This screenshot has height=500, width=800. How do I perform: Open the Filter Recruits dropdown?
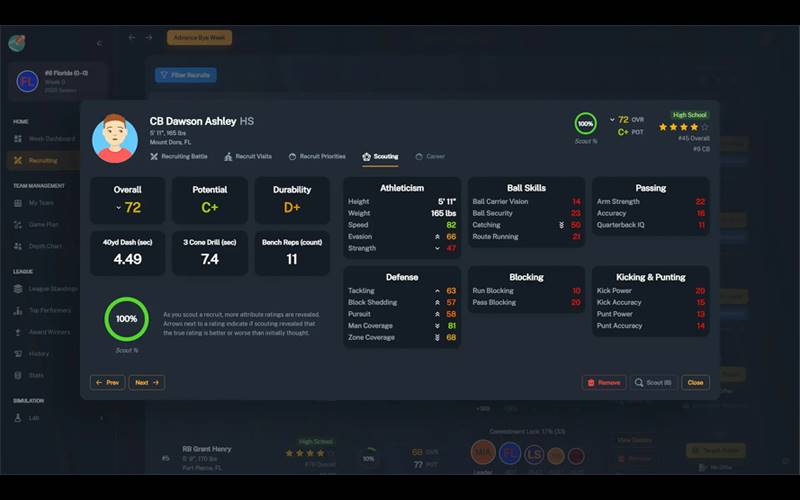tap(185, 75)
